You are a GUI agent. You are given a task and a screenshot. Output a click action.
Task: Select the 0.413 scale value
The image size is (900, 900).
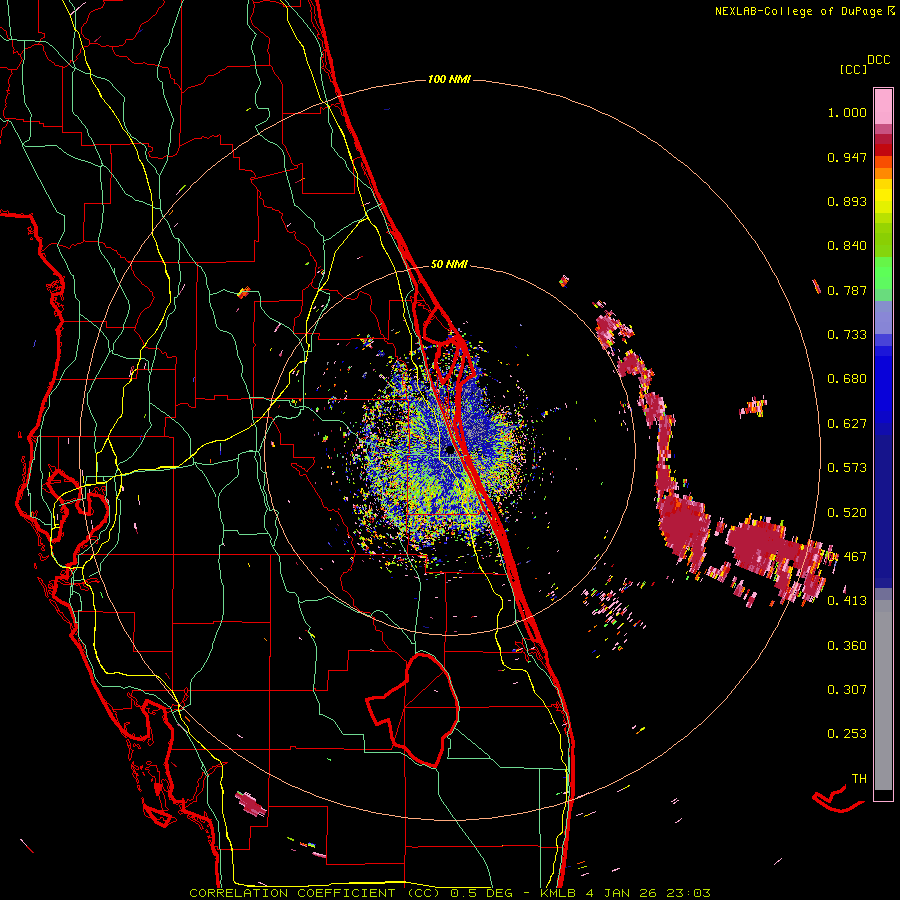coord(847,601)
